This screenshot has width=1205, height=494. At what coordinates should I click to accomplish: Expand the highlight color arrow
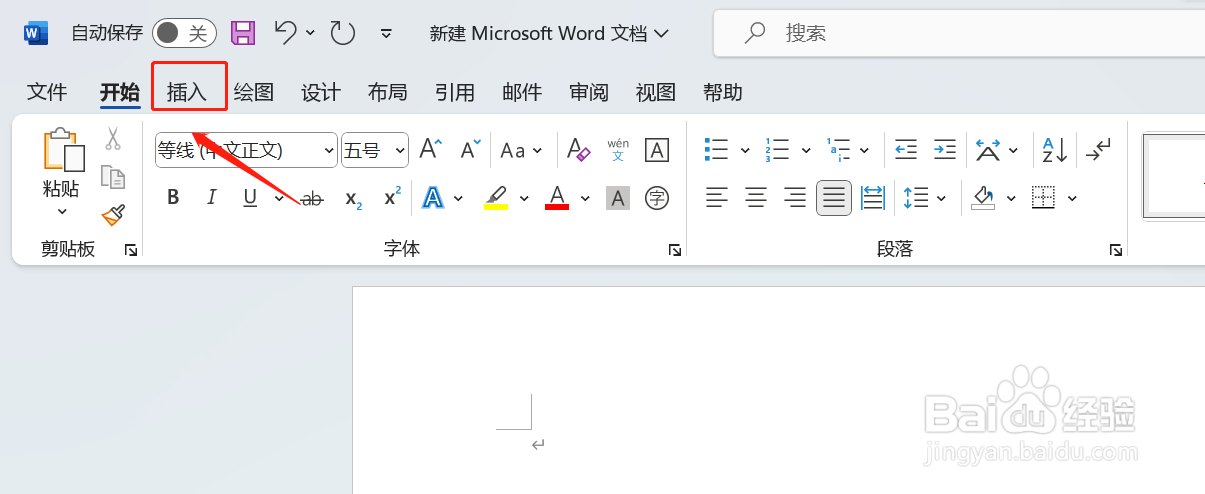[524, 198]
